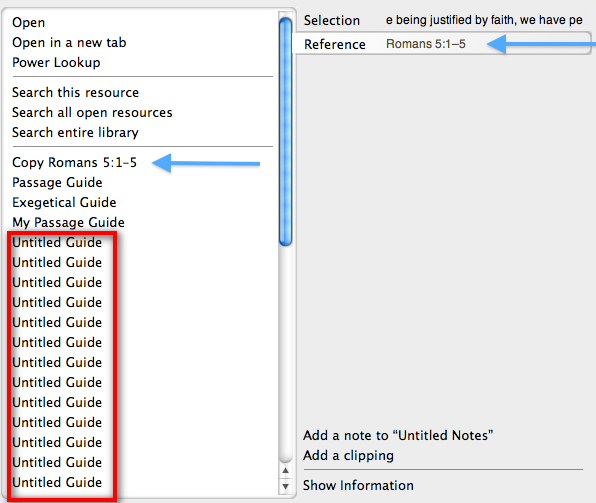
Task: Open the Exegetical Guide entry
Action: click(x=64, y=202)
